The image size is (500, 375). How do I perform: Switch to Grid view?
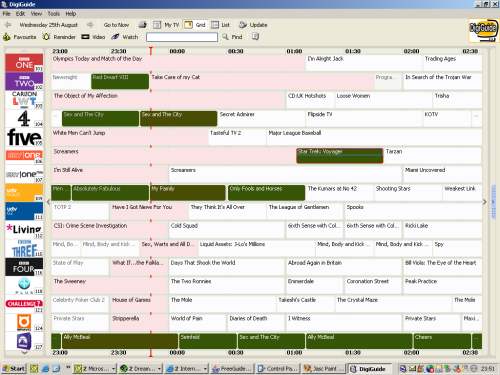195,25
